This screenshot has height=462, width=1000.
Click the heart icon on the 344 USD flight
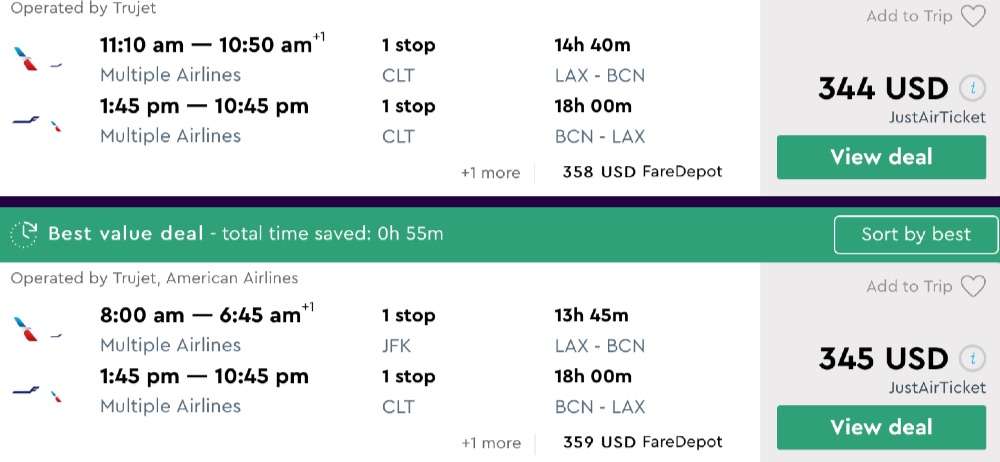coord(973,17)
